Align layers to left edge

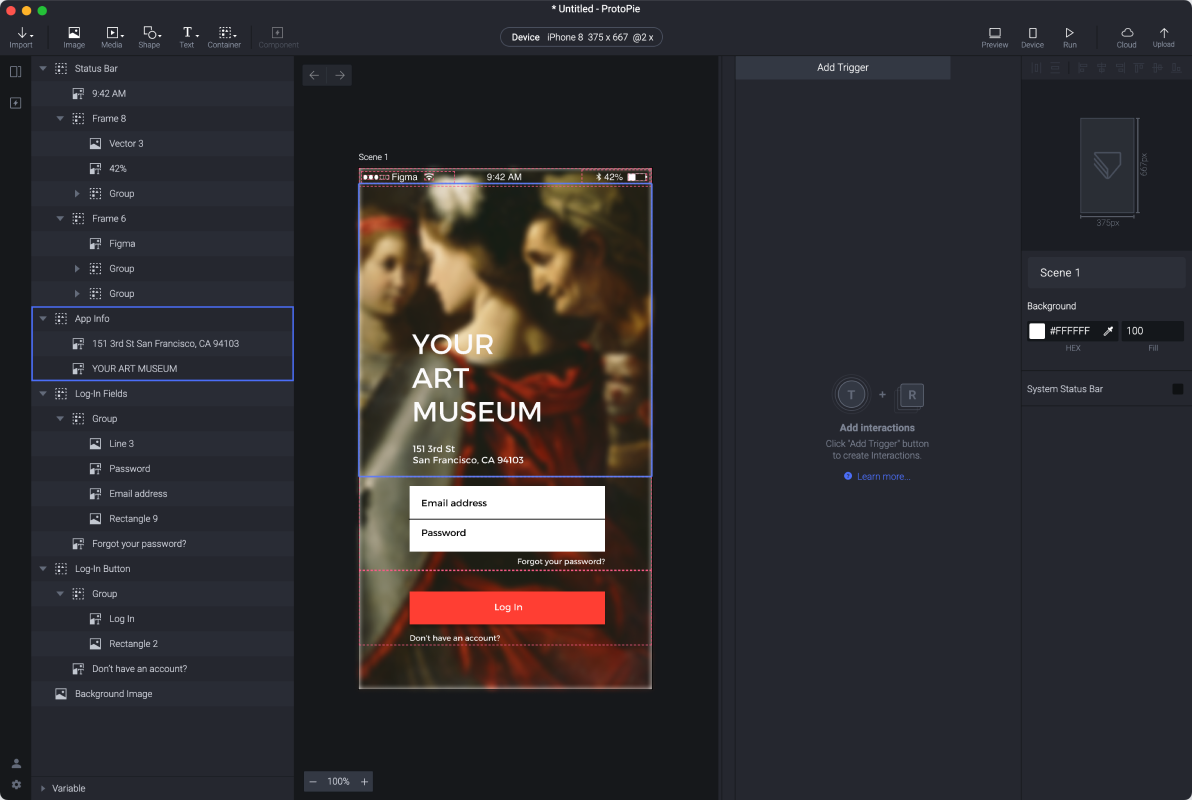tap(1083, 68)
